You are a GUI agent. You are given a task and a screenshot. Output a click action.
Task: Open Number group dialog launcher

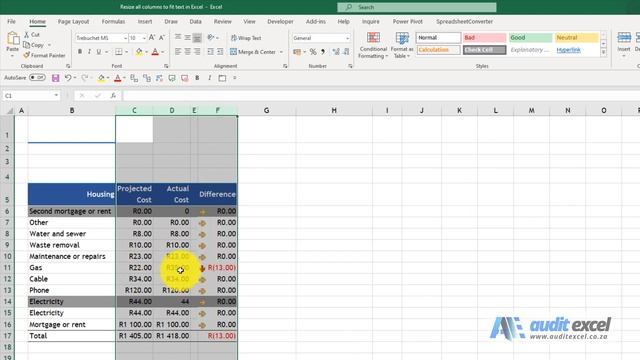click(x=350, y=66)
